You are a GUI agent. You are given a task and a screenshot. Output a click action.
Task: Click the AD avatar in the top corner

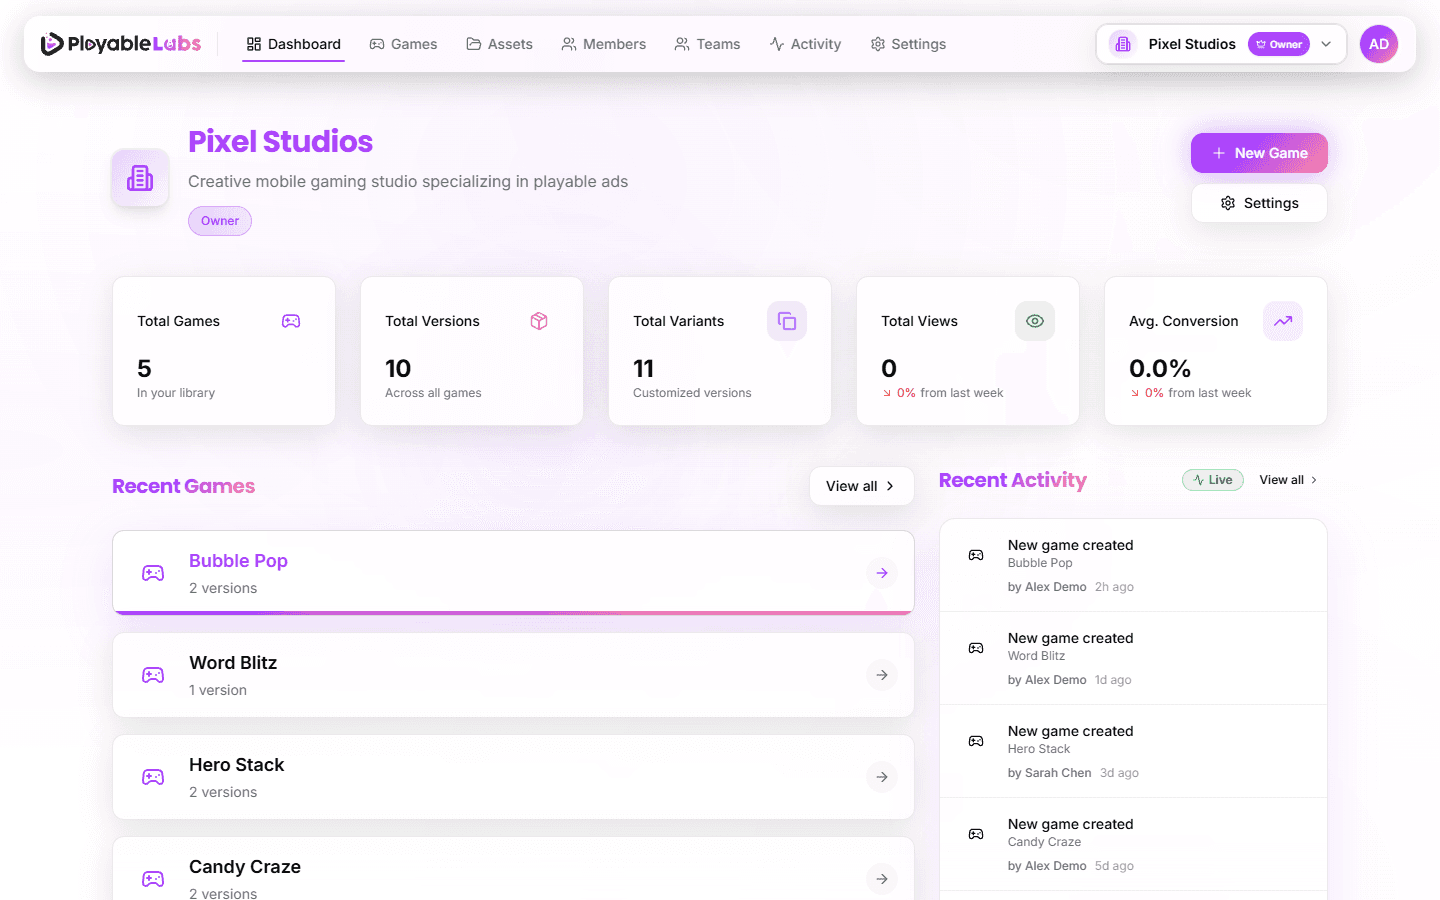point(1379,43)
